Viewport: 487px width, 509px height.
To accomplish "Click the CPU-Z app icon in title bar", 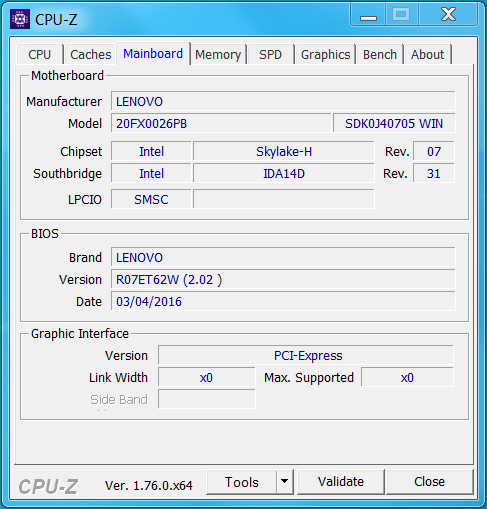I will (x=20, y=19).
